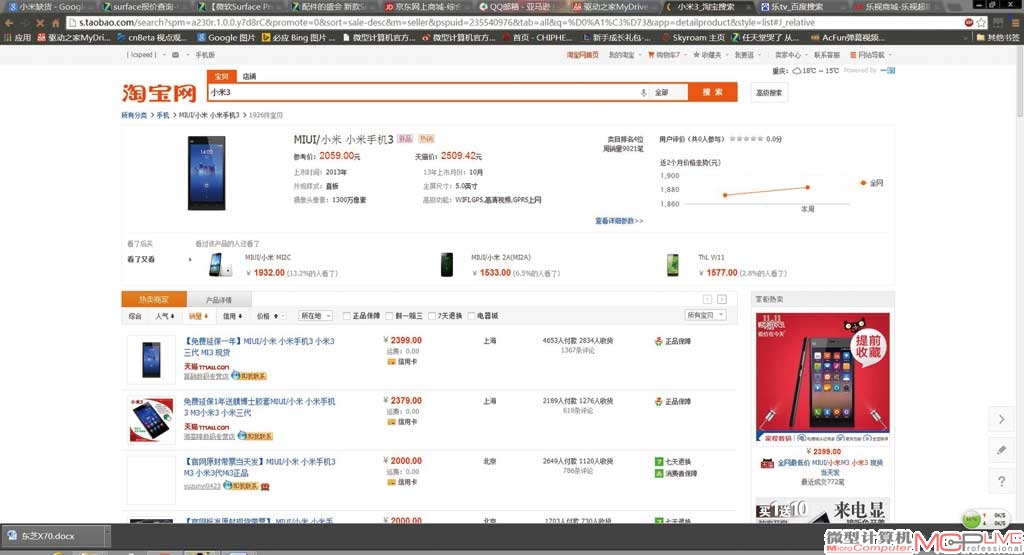Viewport: 1024px width, 555px height.
Task: Open the MIUI/小米 MI2C product thumbnail
Action: pos(220,264)
